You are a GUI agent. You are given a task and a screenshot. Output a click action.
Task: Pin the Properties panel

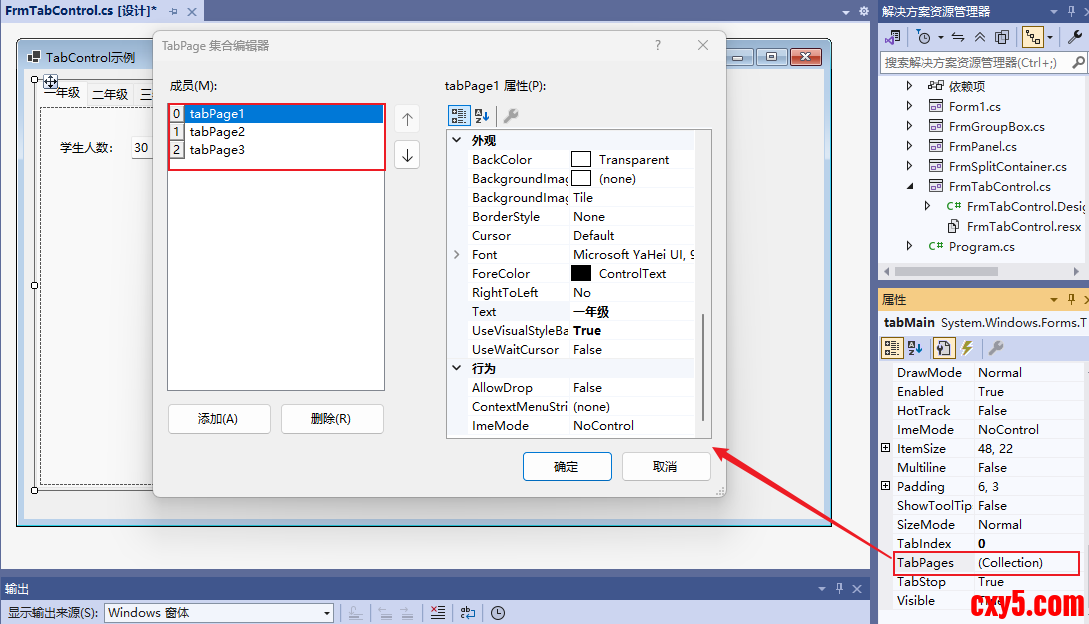(1072, 299)
